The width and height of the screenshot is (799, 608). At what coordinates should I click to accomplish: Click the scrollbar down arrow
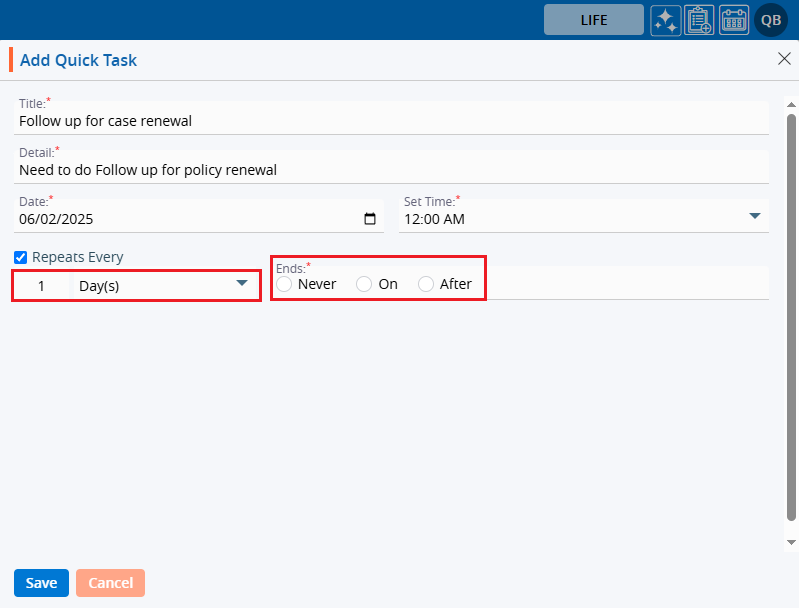click(x=790, y=541)
